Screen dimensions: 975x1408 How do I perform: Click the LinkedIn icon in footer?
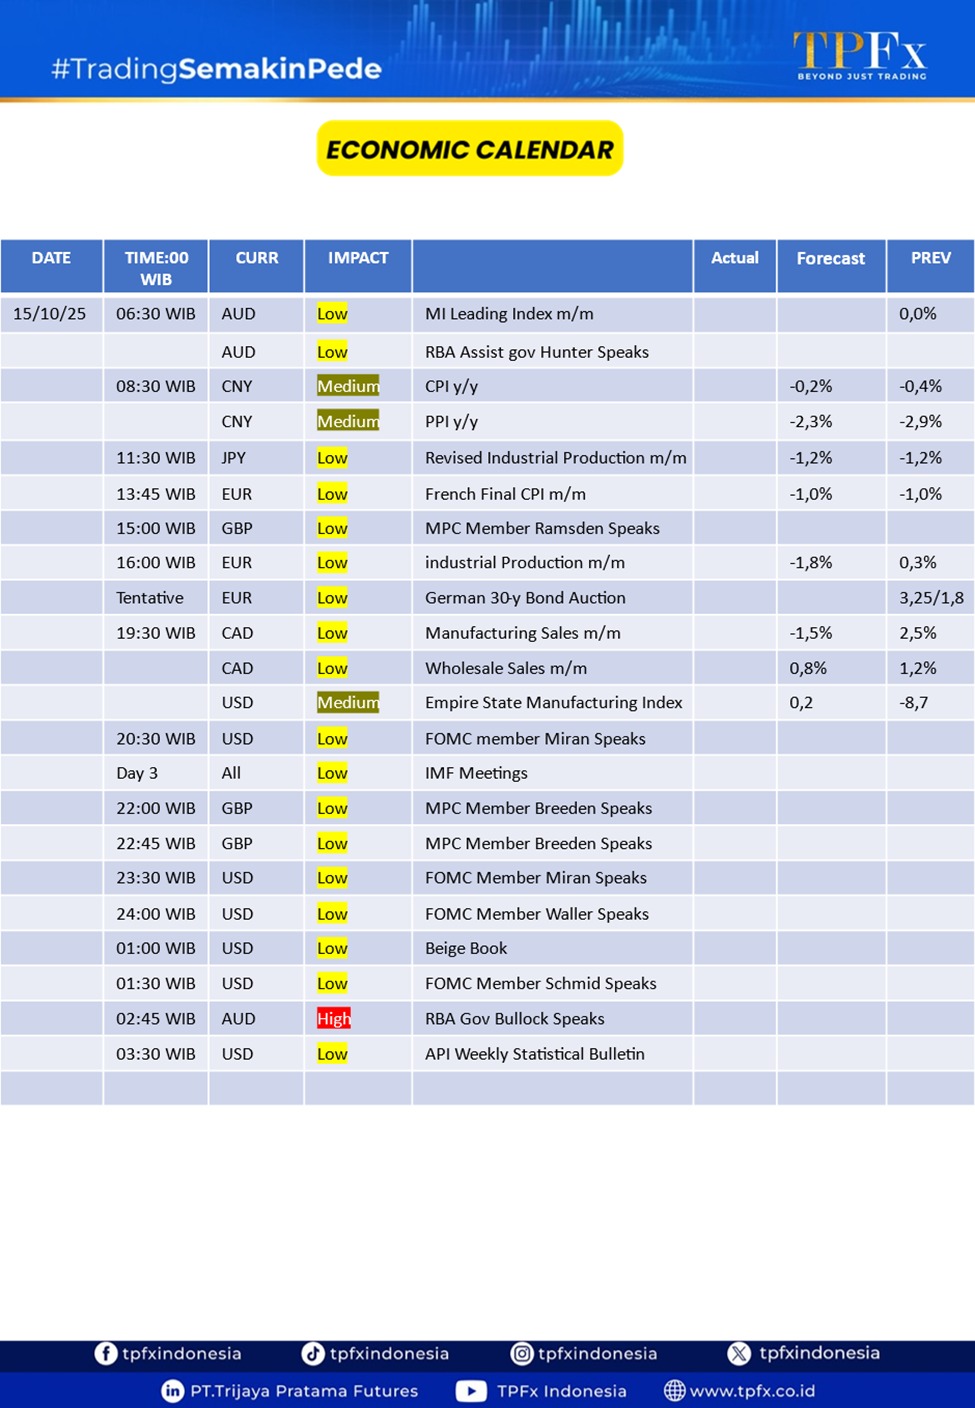(x=173, y=1390)
